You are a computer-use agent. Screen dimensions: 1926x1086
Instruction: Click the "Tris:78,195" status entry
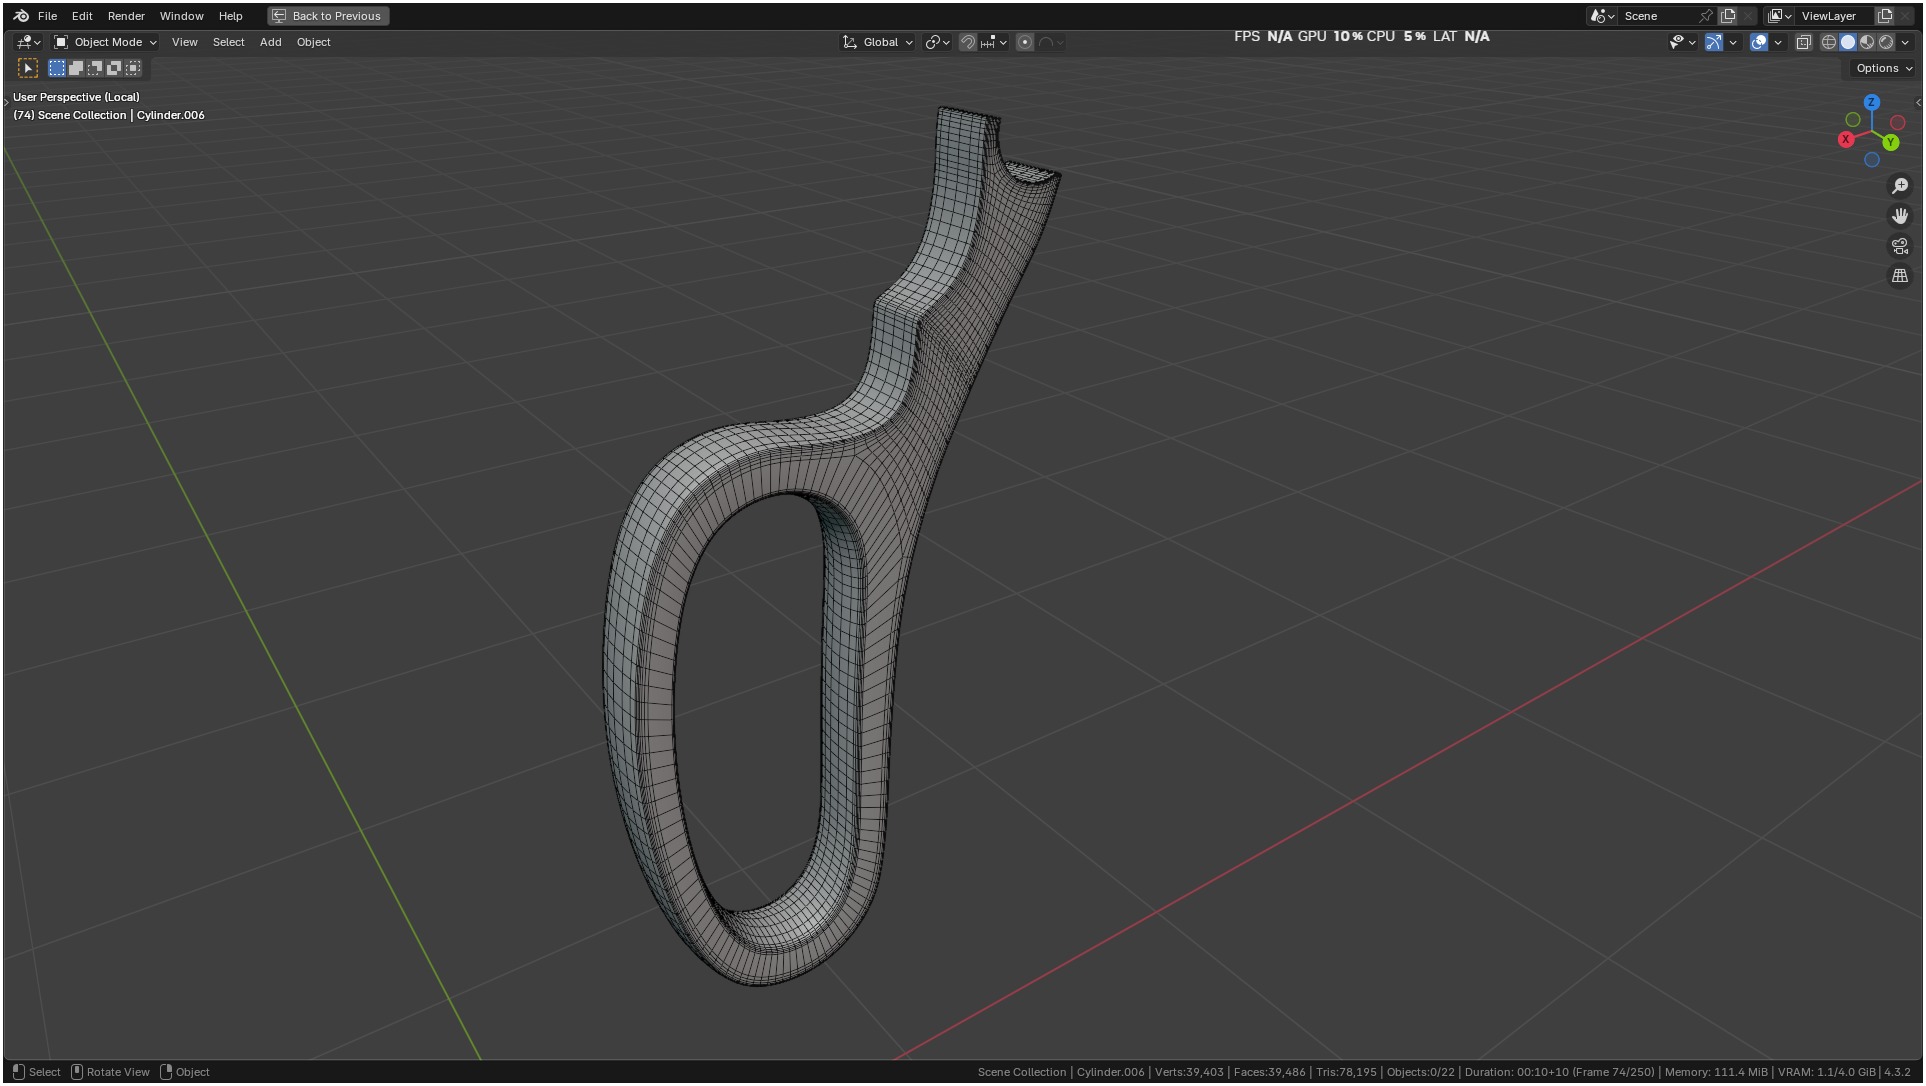click(1346, 1072)
